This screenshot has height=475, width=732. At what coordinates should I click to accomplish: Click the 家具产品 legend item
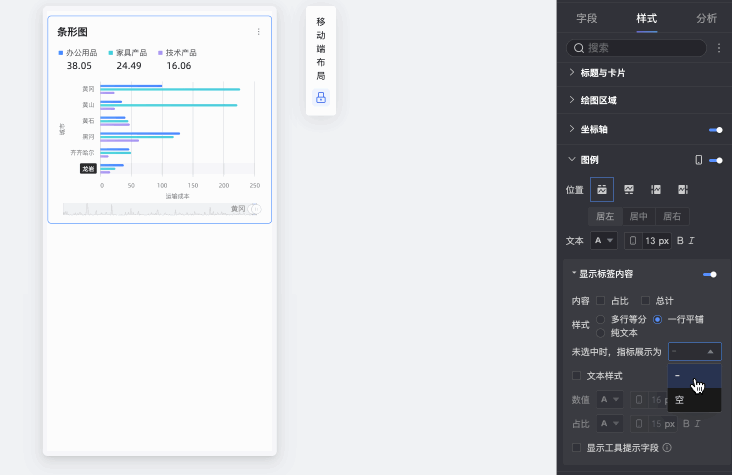127,53
